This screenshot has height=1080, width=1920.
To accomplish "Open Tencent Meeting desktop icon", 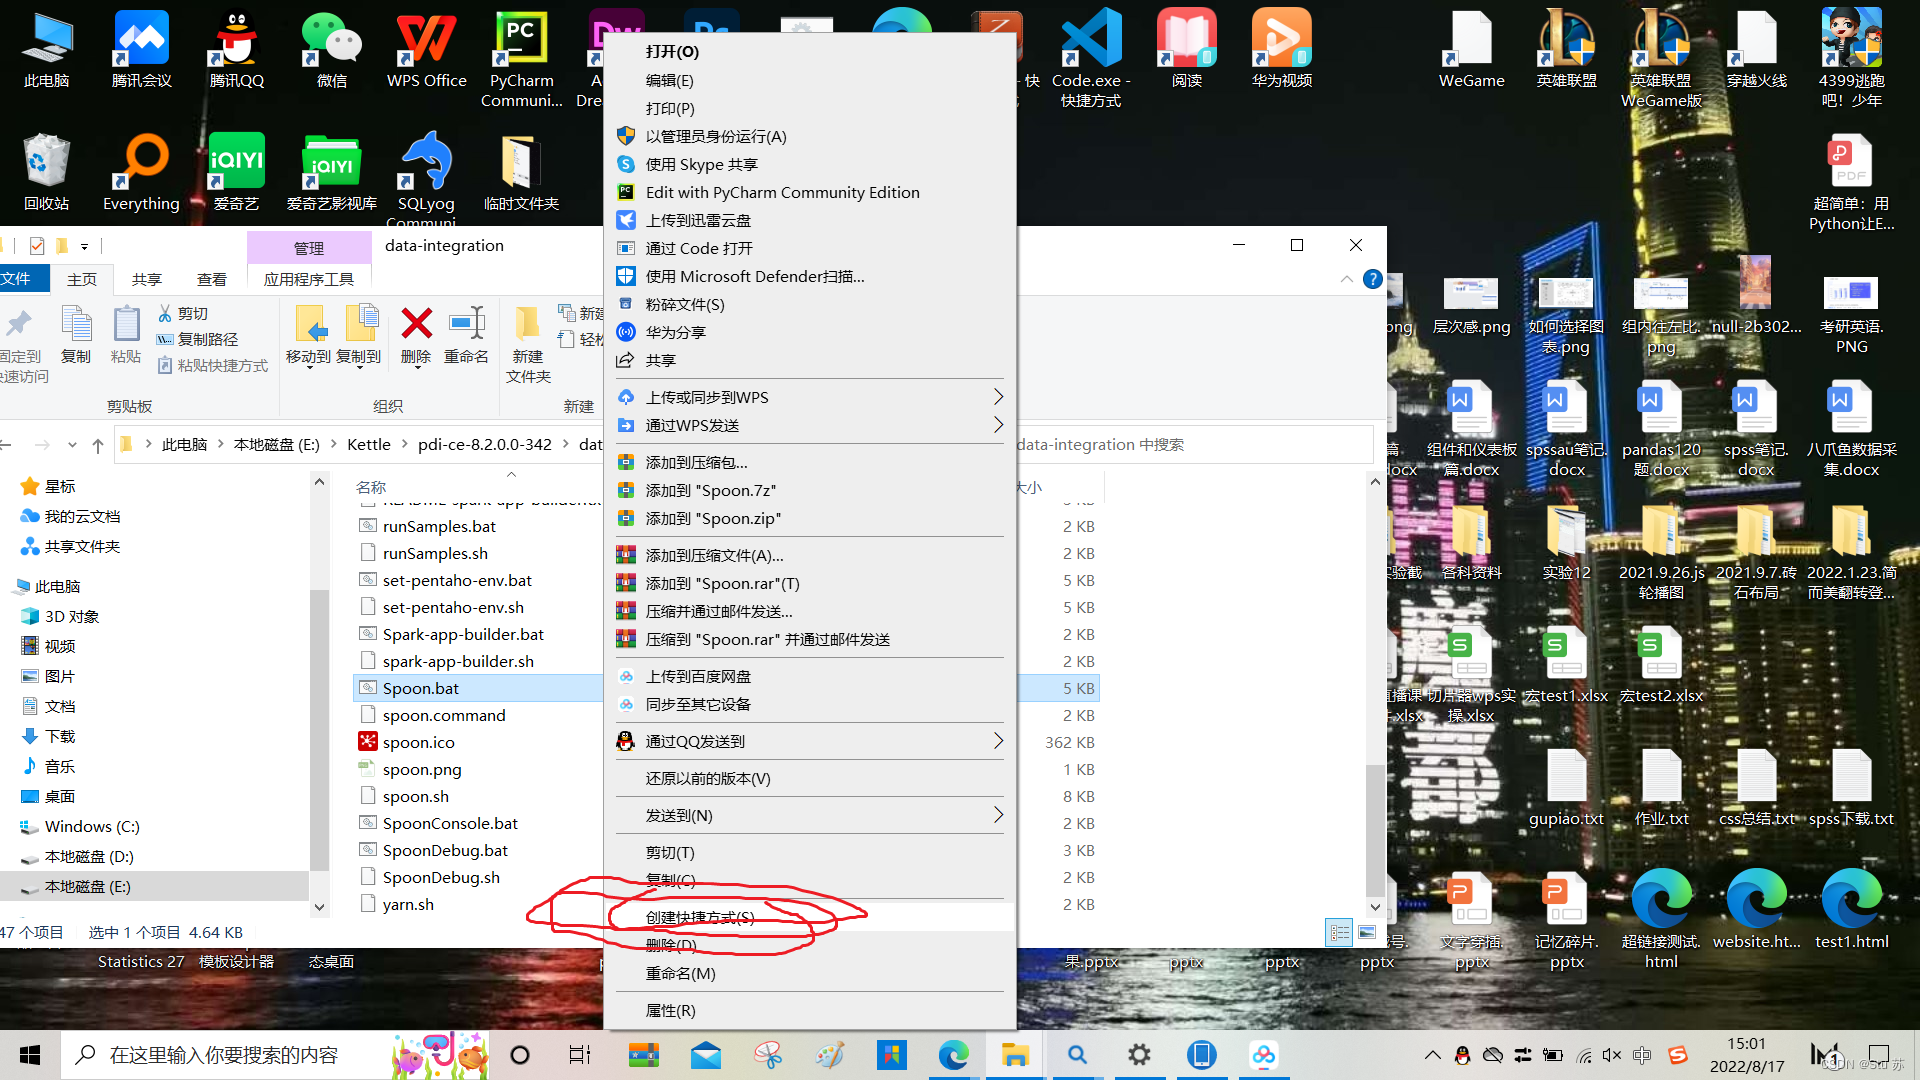I will tap(141, 50).
